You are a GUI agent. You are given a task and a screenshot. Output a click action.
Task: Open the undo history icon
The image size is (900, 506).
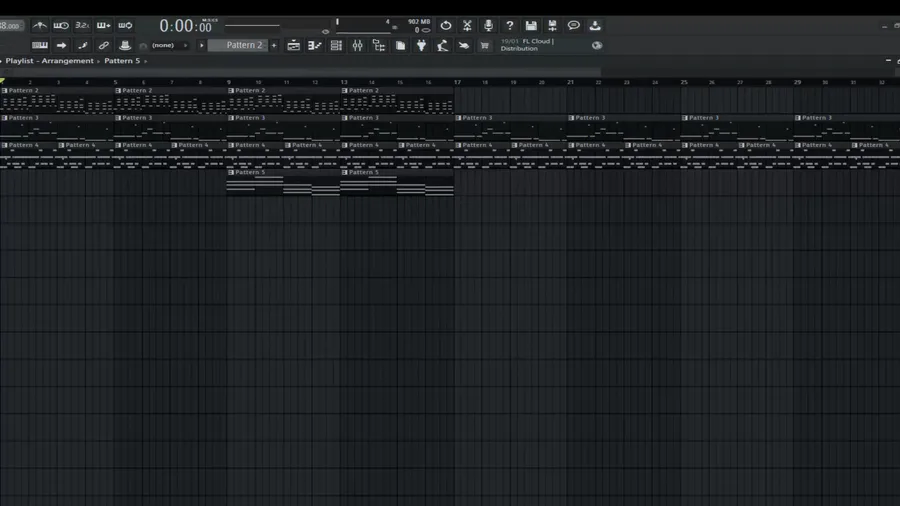click(x=445, y=25)
